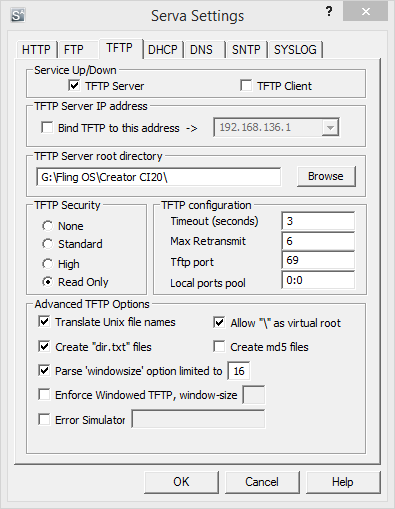395x509 pixels.
Task: Select High security option
Action: click(x=47, y=264)
